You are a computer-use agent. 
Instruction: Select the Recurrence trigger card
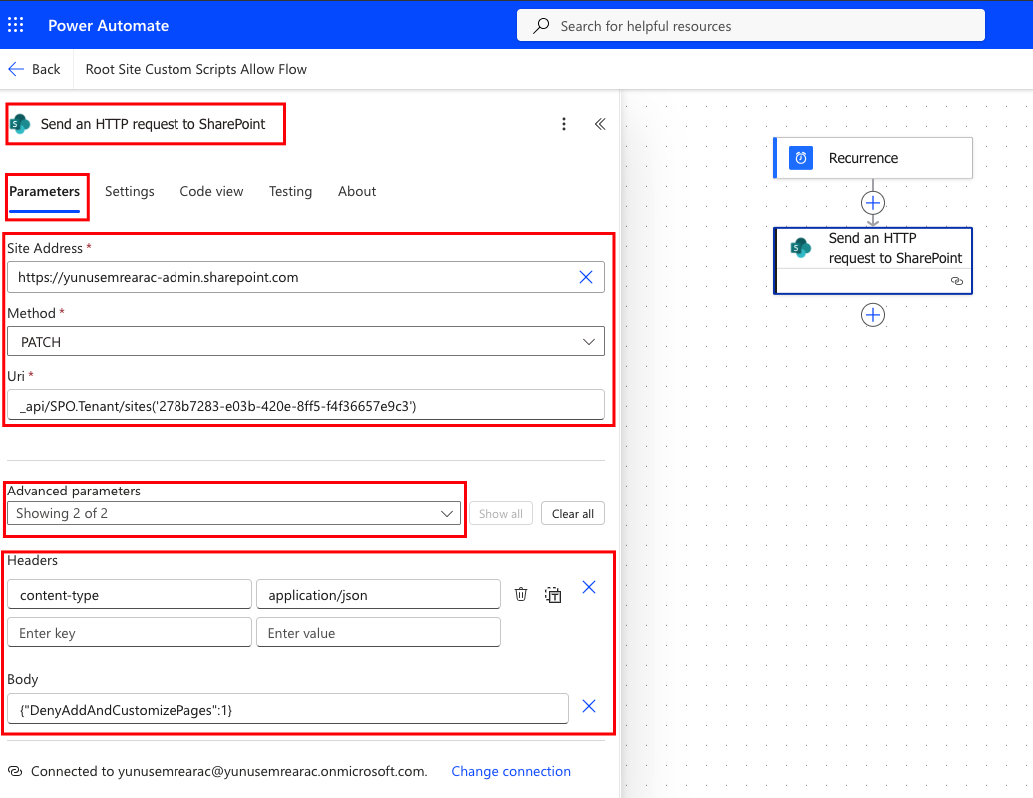tap(872, 158)
